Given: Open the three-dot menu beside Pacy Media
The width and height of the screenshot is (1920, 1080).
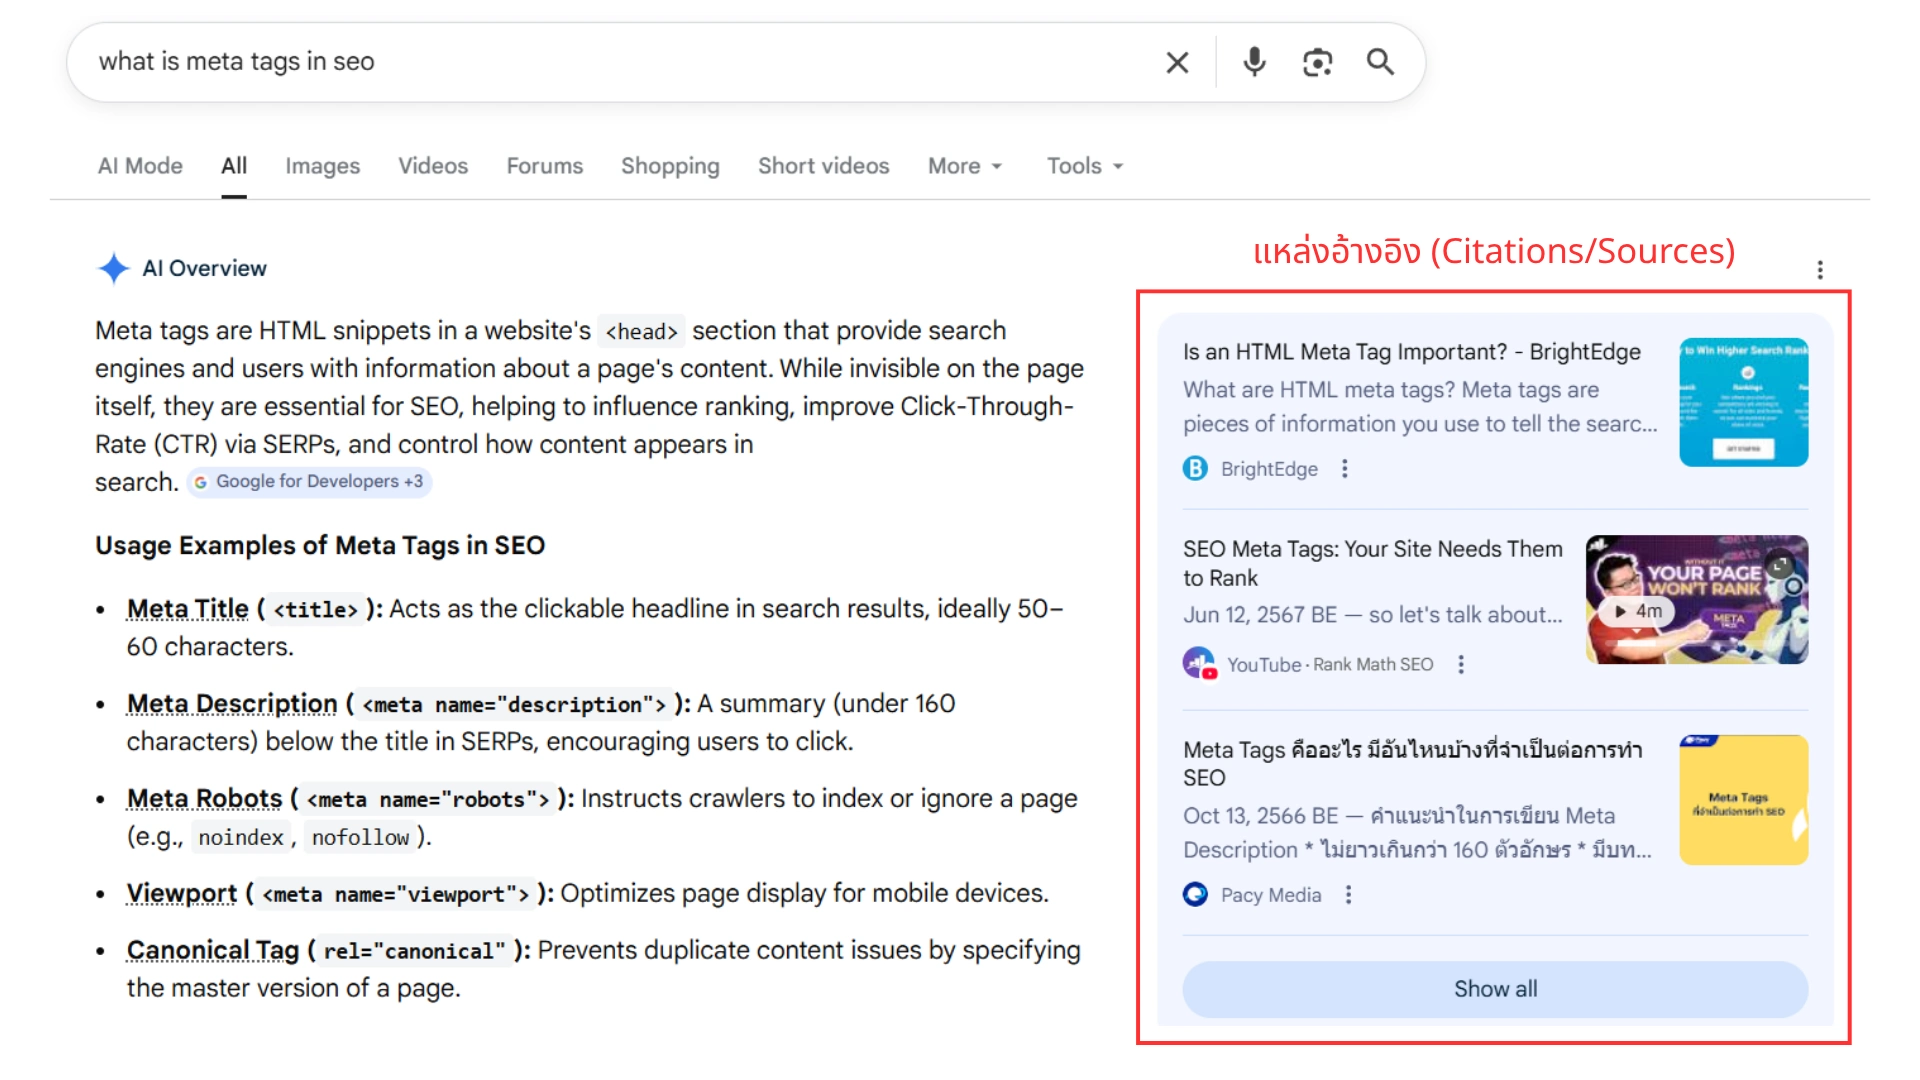Looking at the screenshot, I should [1348, 894].
